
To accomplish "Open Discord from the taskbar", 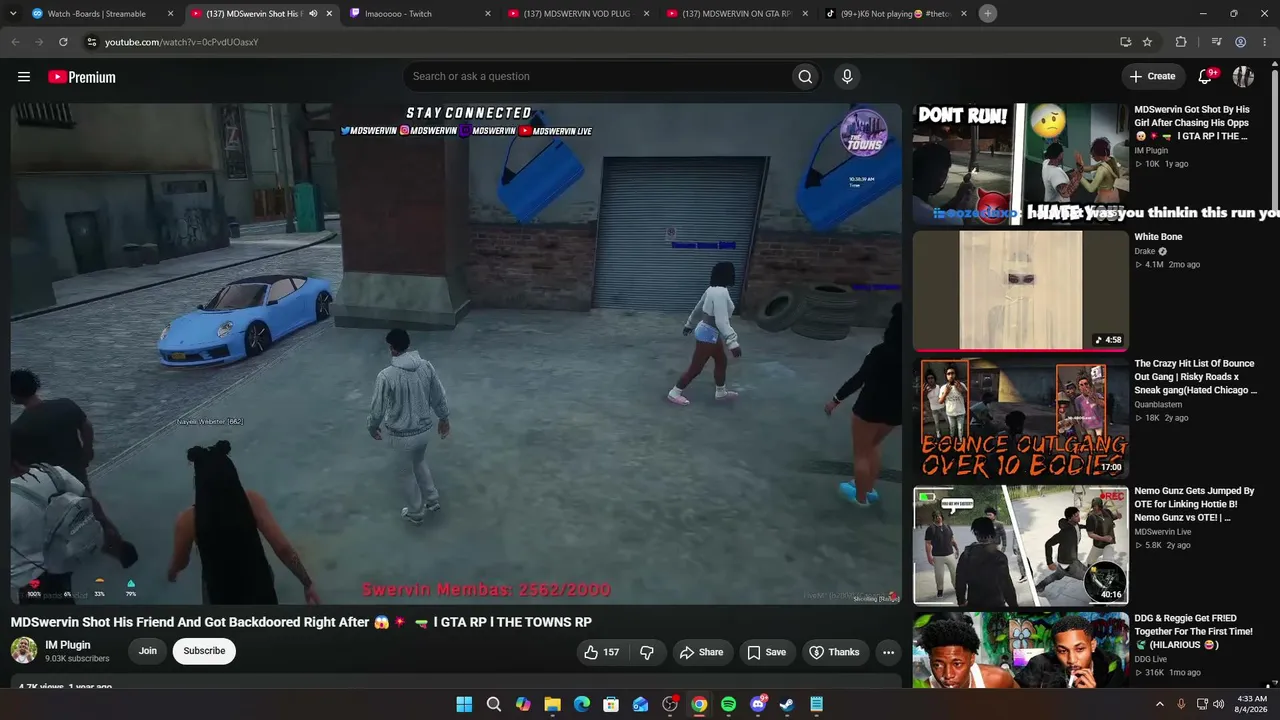I will pyautogui.click(x=758, y=704).
